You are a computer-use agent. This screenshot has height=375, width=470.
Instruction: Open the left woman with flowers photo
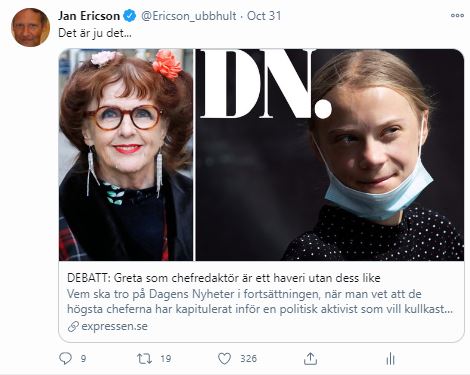(x=126, y=155)
